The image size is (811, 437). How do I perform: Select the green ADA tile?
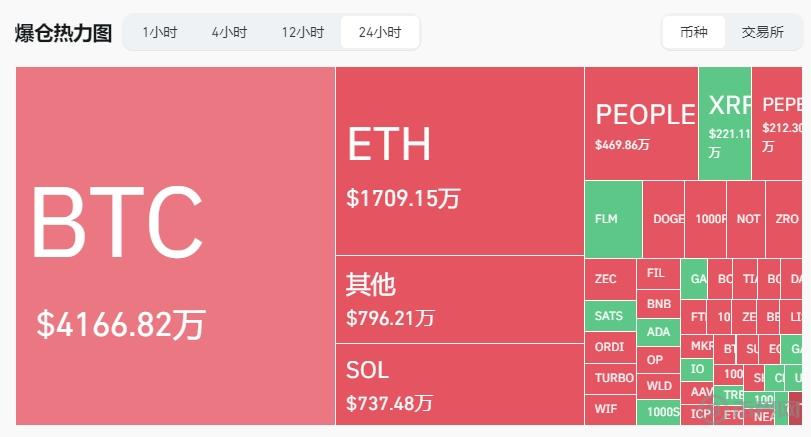tap(658, 332)
